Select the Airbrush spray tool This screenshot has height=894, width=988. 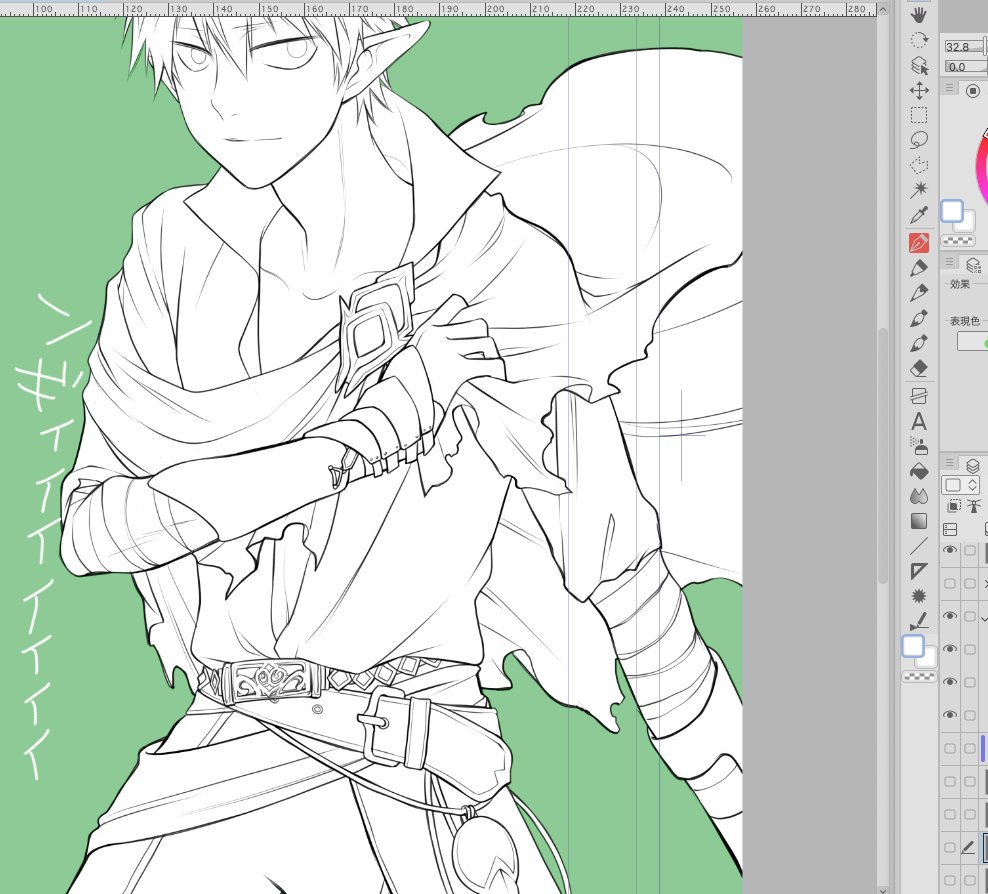point(919,446)
